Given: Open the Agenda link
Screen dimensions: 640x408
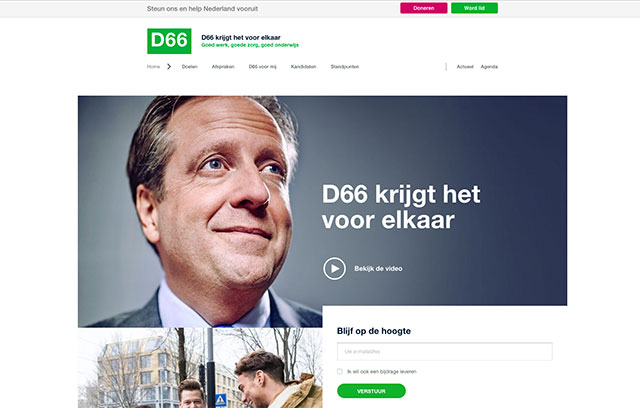Looking at the screenshot, I should coord(489,67).
